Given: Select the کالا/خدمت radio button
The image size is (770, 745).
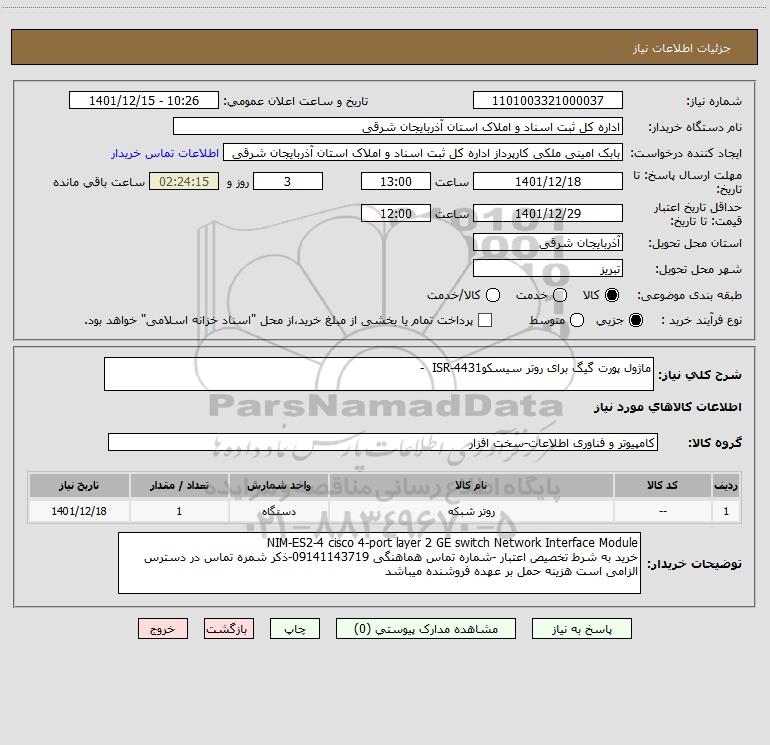Looking at the screenshot, I should 493,295.
